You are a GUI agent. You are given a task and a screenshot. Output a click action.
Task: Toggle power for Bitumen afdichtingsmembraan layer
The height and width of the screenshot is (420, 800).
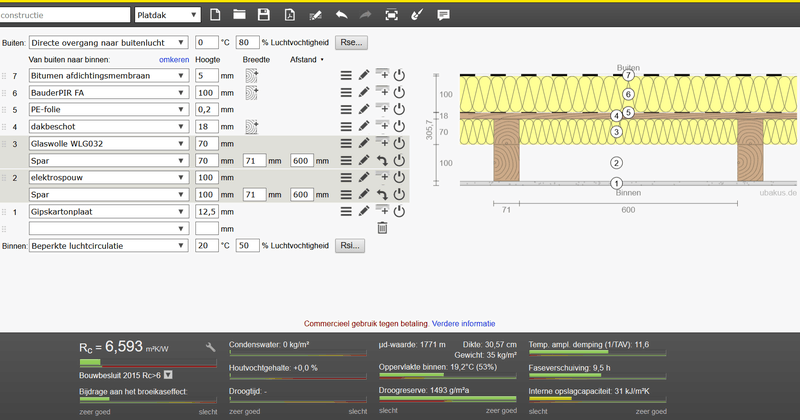(x=399, y=76)
